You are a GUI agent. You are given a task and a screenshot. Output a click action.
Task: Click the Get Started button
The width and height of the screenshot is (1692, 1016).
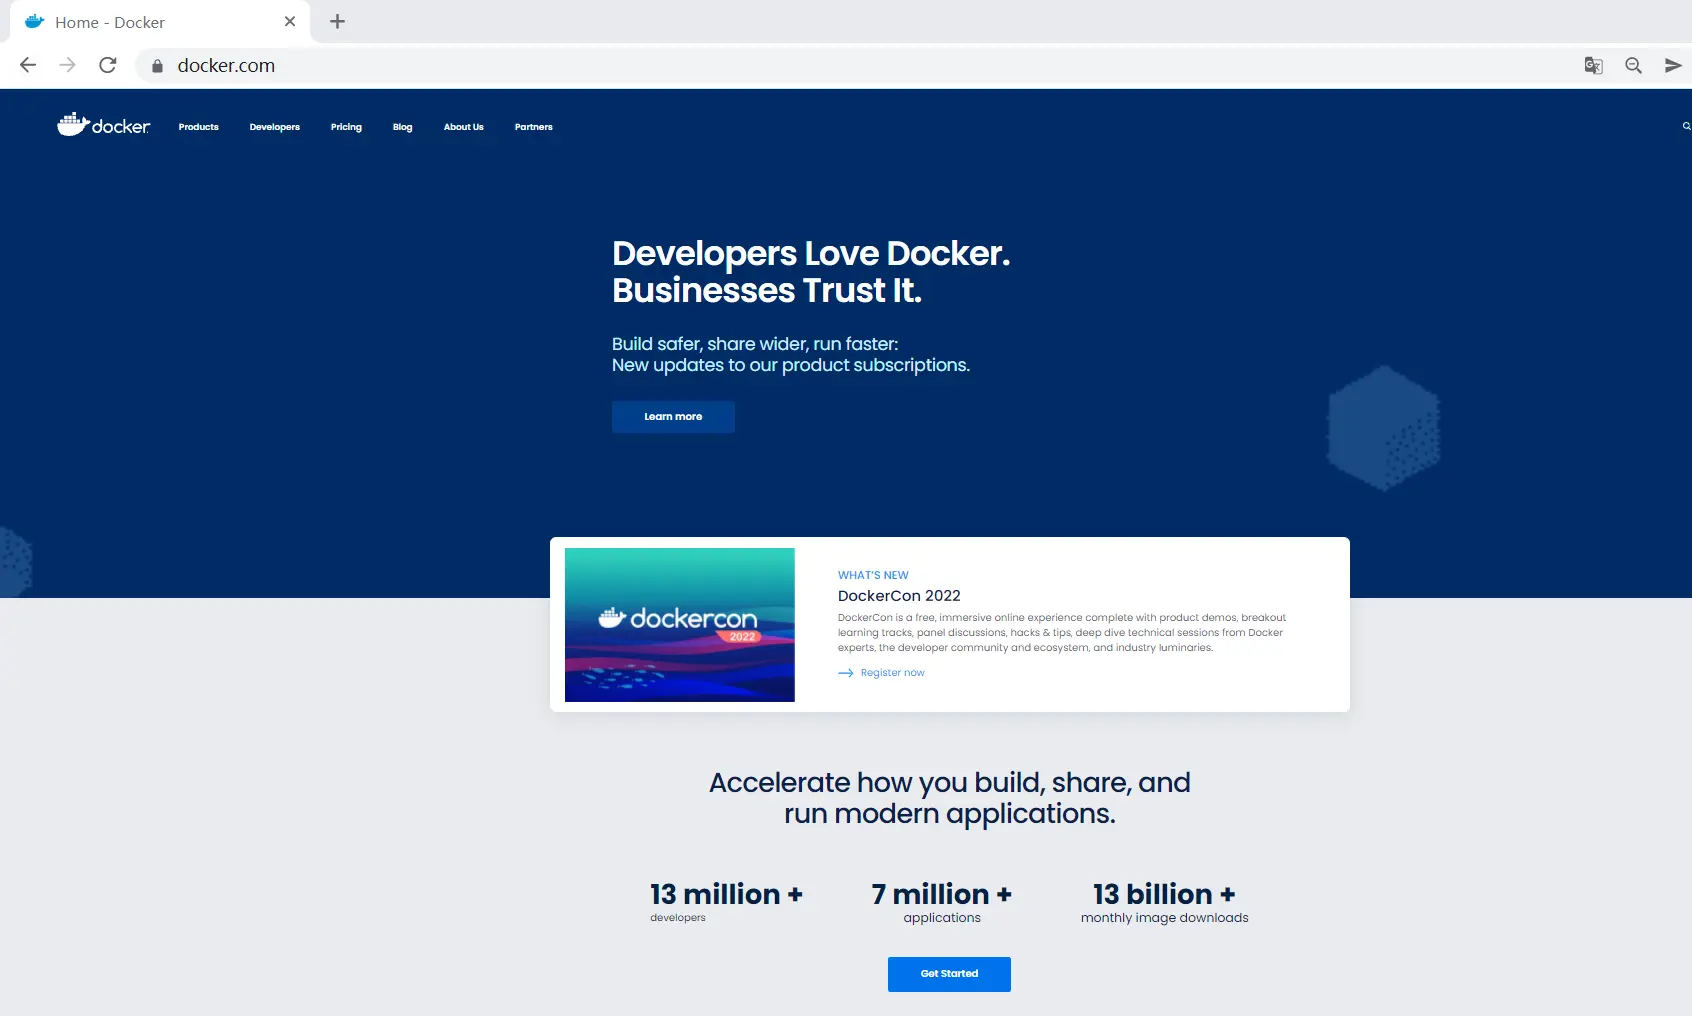[x=949, y=974]
